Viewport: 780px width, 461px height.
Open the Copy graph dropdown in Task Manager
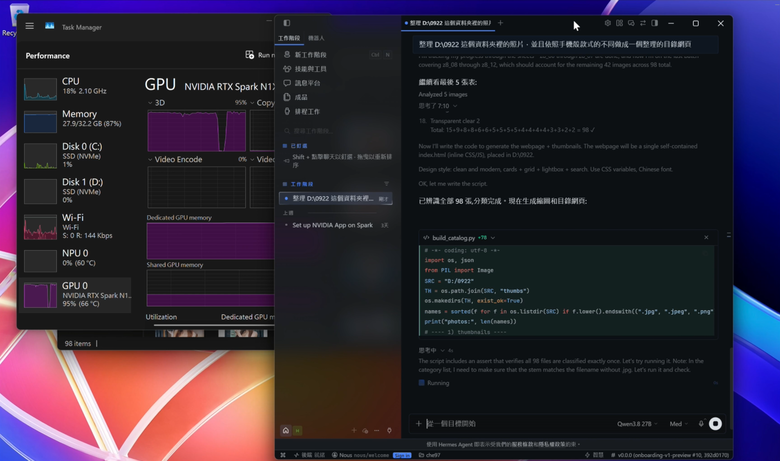[252, 103]
